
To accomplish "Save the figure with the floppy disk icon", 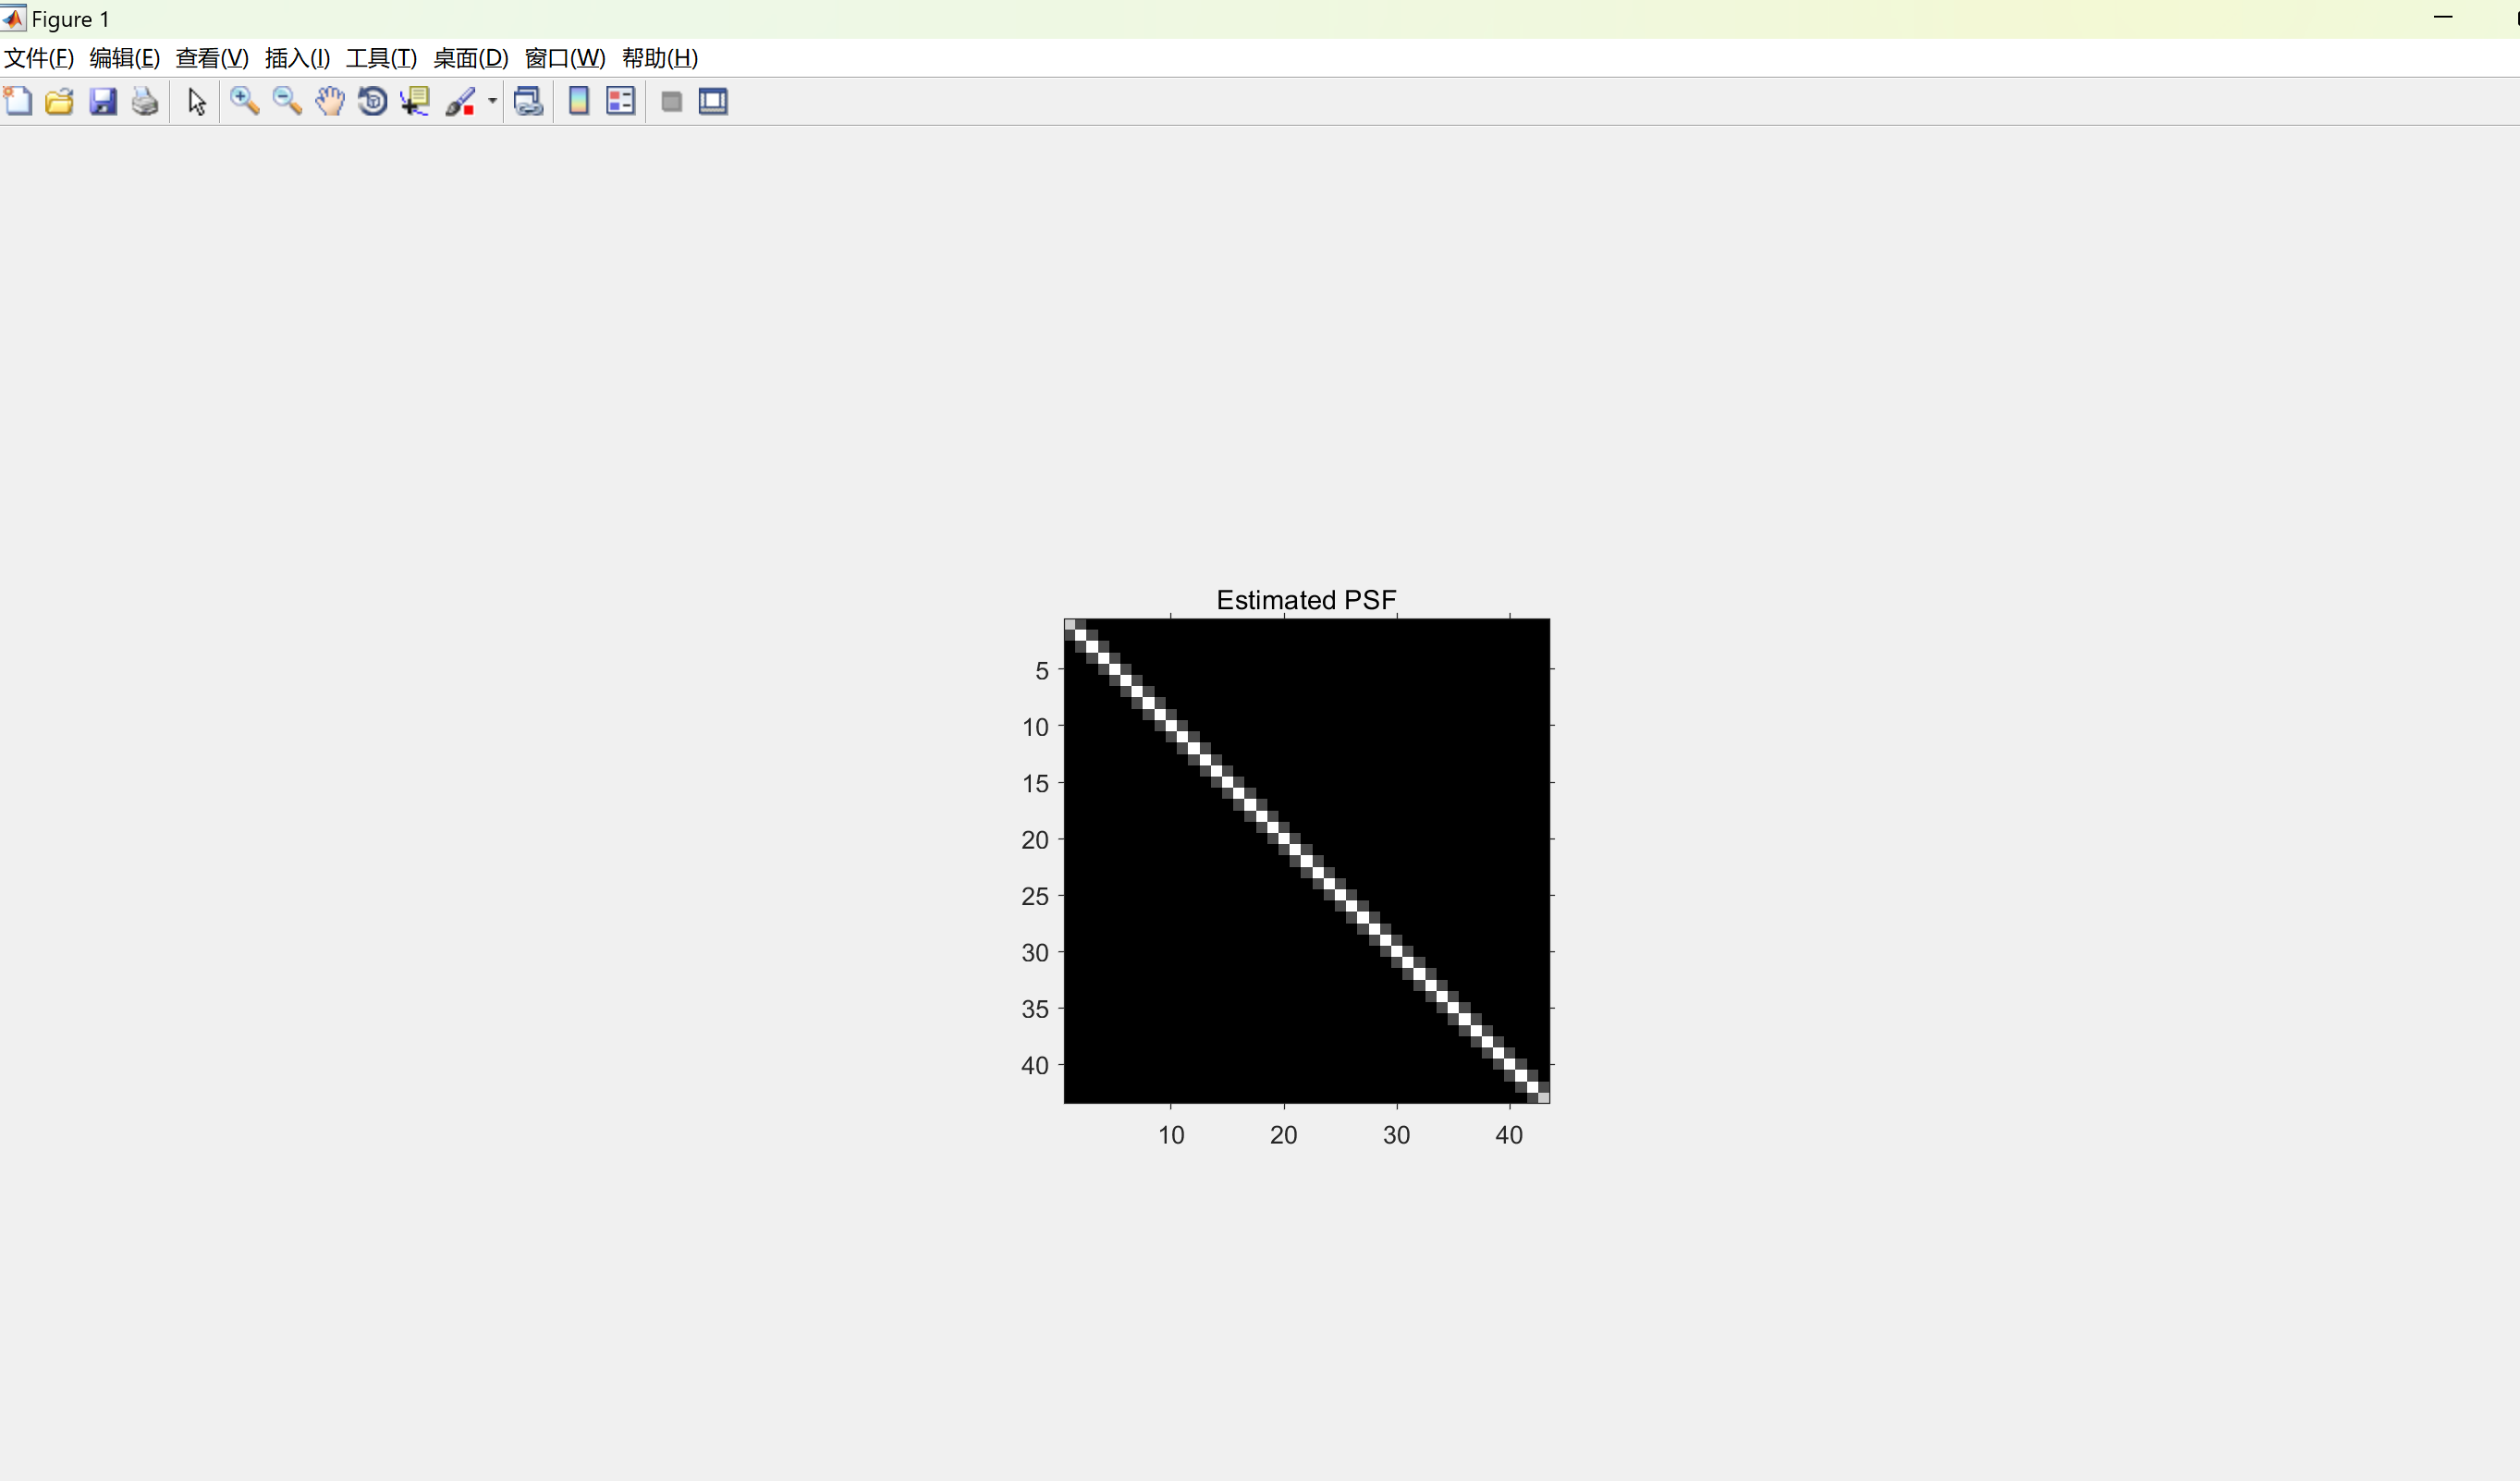I will (x=103, y=101).
